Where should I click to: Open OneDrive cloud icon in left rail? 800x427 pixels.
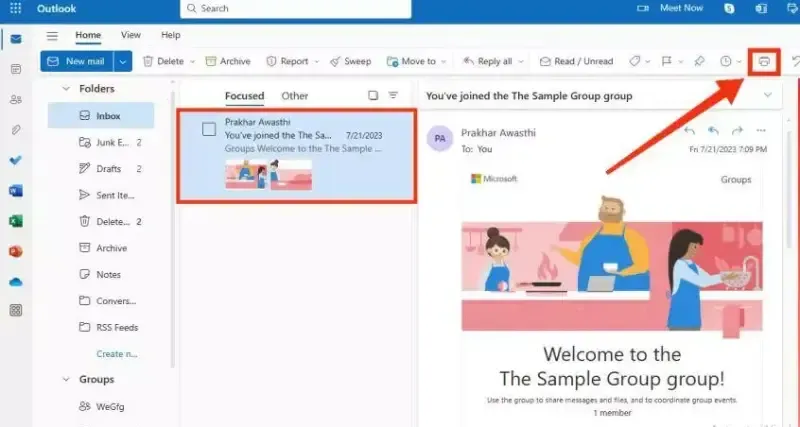click(x=16, y=282)
